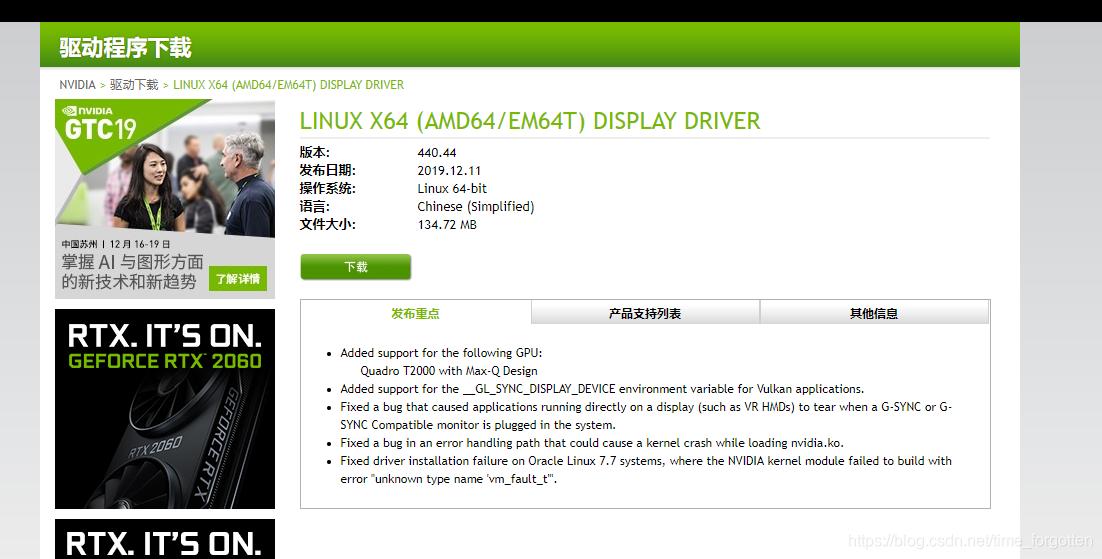
Task: Click the file size 134.72 MB
Action: click(447, 225)
